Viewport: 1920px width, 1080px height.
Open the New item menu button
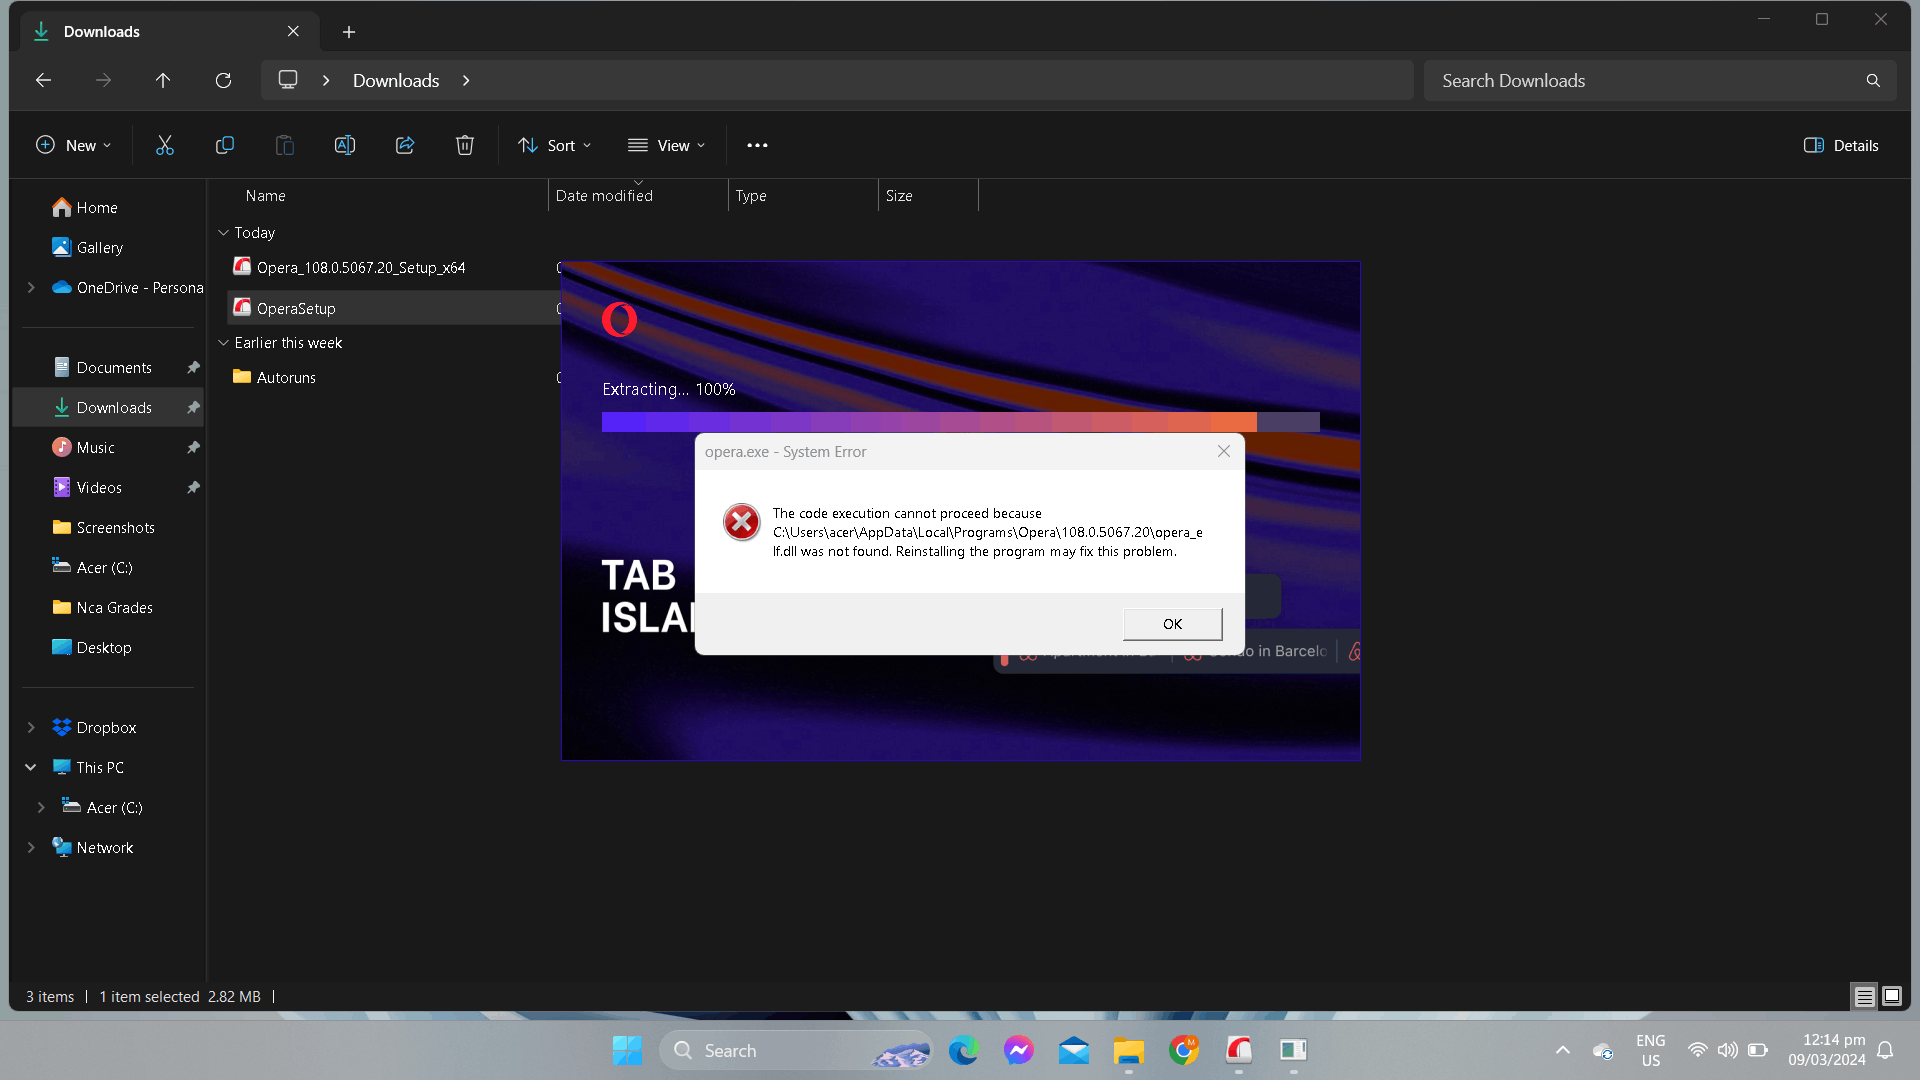[74, 146]
